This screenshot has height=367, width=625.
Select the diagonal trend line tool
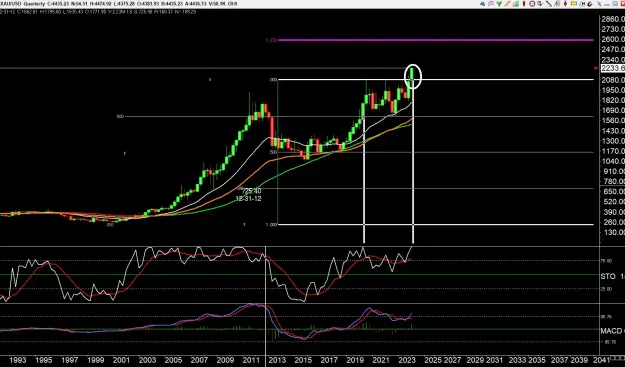[549, 4]
